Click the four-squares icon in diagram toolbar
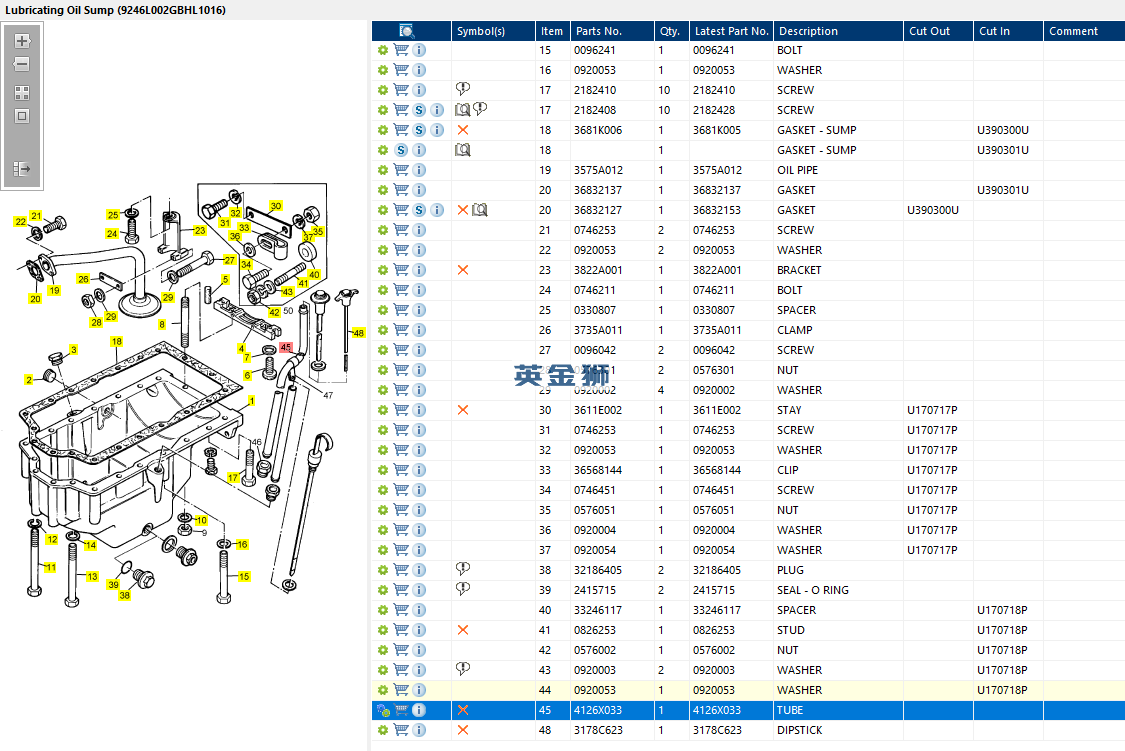Image resolution: width=1125 pixels, height=751 pixels. tap(22, 93)
